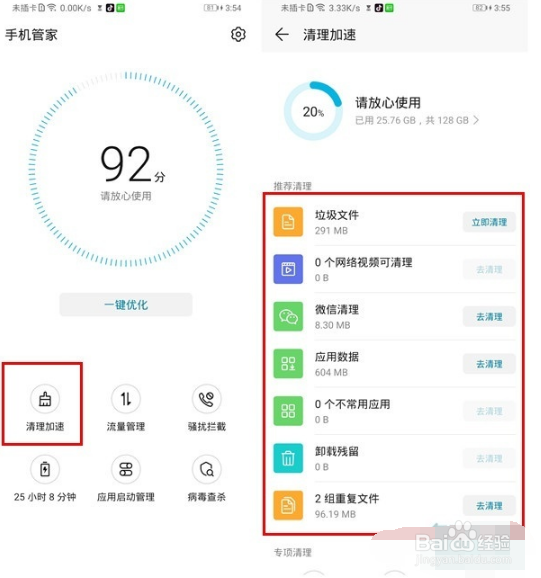Image resolution: width=541 pixels, height=578 pixels.
Task: Click 去清理 for 微信清理
Action: coord(489,317)
